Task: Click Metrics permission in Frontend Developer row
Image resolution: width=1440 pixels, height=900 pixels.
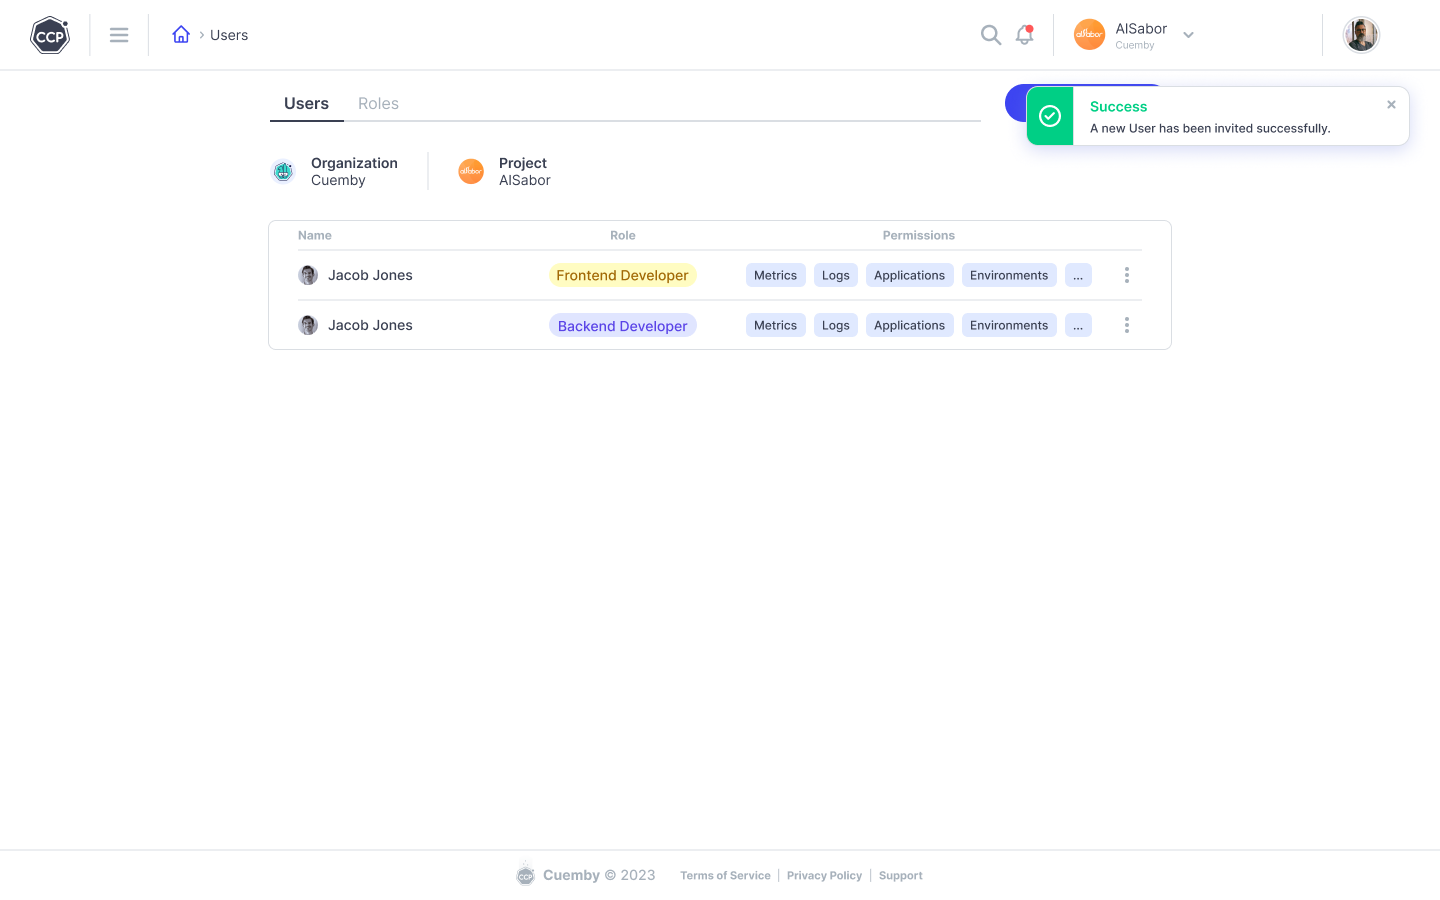Action: [x=775, y=275]
